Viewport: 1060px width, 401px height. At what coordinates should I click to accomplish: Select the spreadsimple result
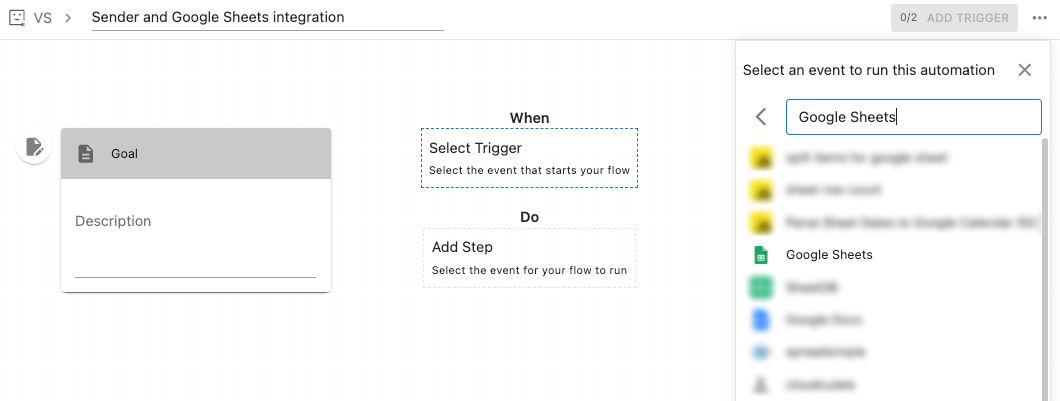825,352
